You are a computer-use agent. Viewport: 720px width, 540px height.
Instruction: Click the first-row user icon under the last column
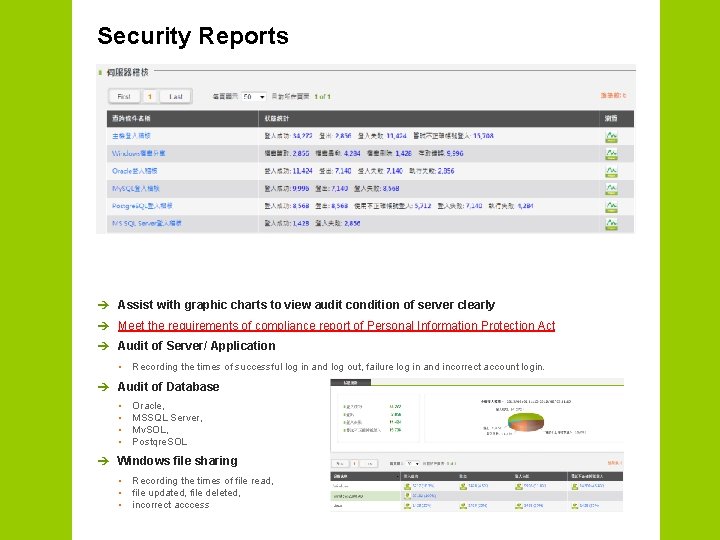[574, 486]
